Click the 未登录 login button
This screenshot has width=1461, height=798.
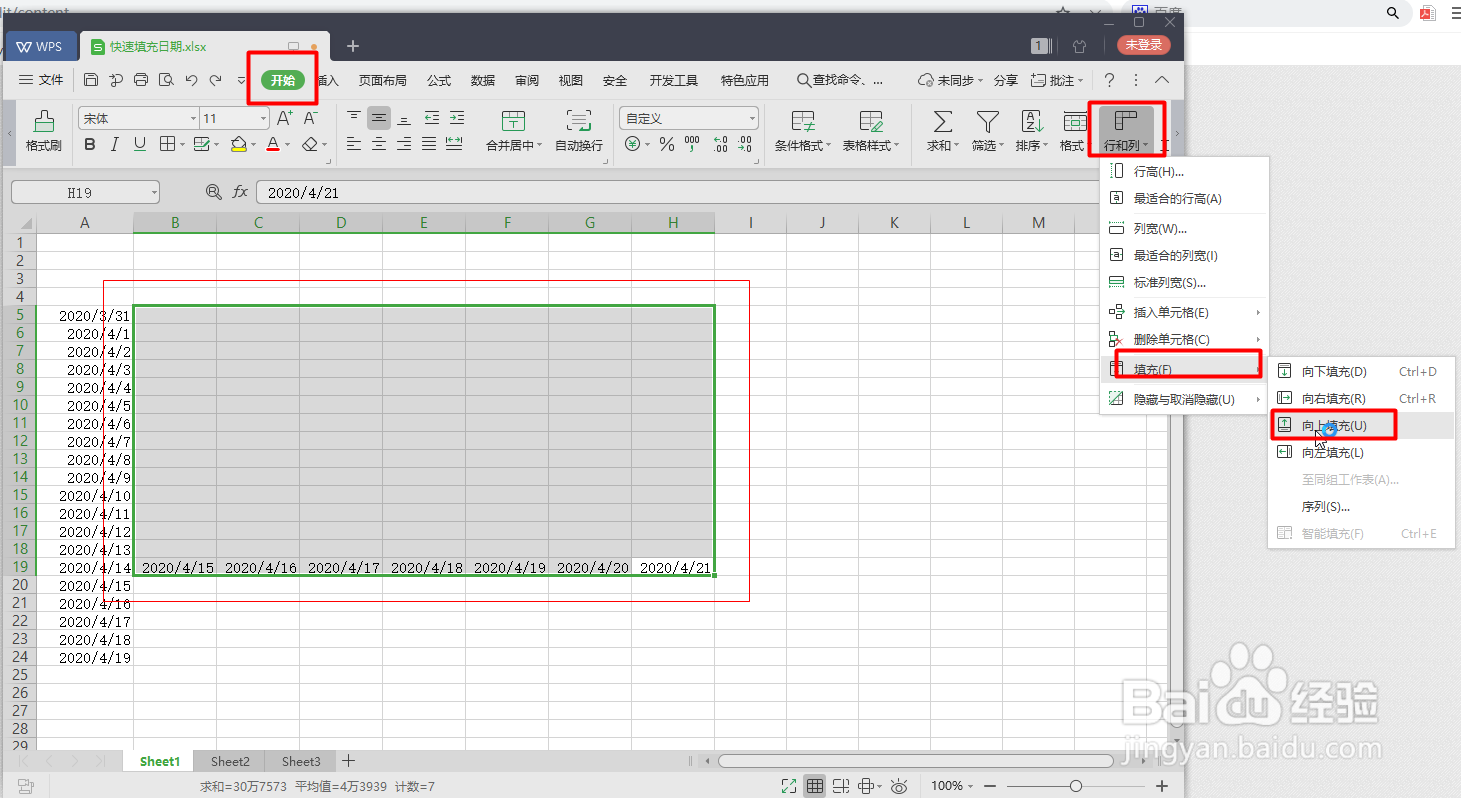click(1144, 45)
